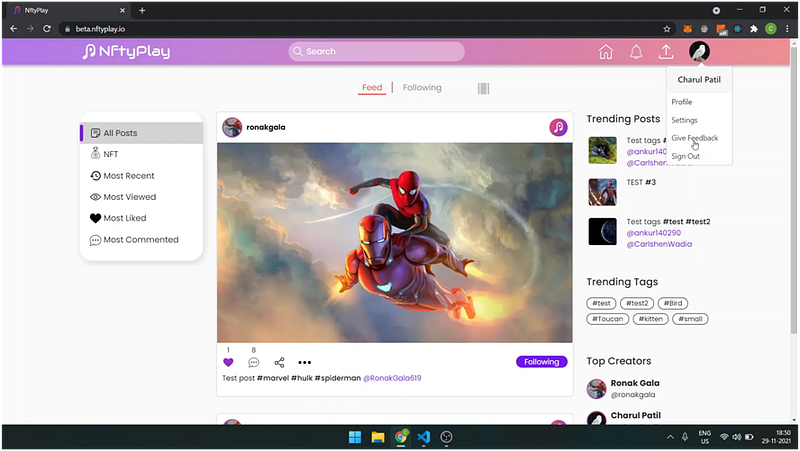Open comments on ronakgala's post
The height and width of the screenshot is (451, 800).
click(x=254, y=362)
